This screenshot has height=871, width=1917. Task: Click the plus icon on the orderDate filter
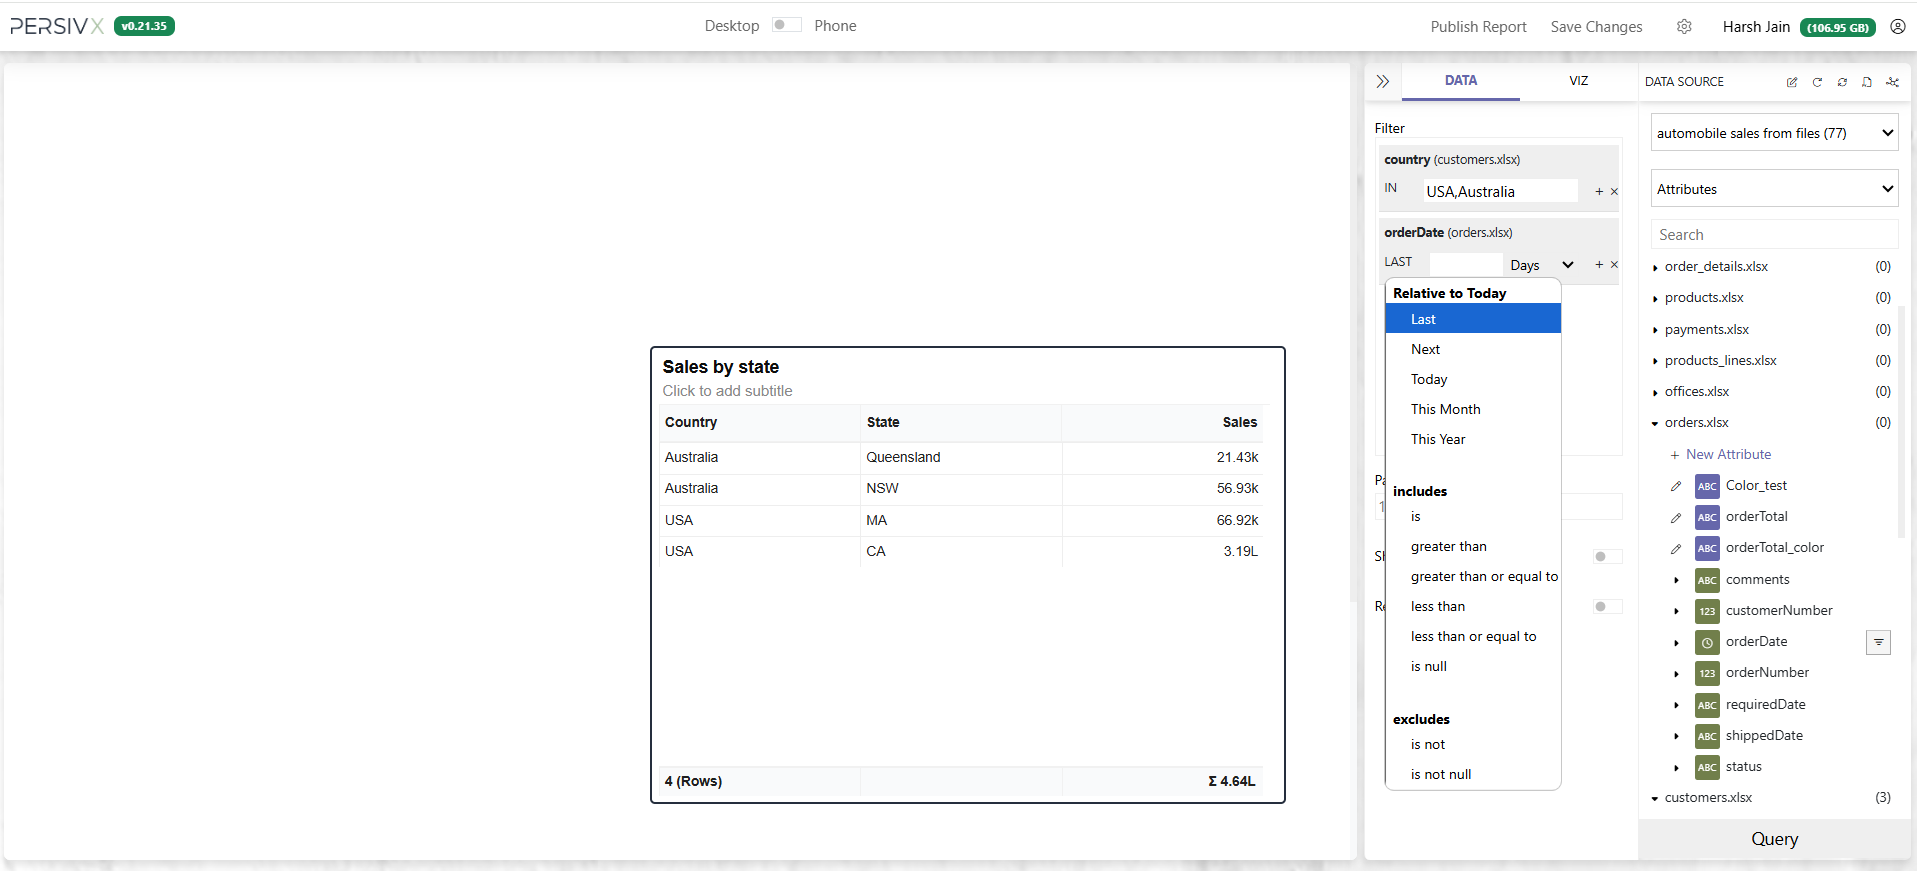point(1599,264)
